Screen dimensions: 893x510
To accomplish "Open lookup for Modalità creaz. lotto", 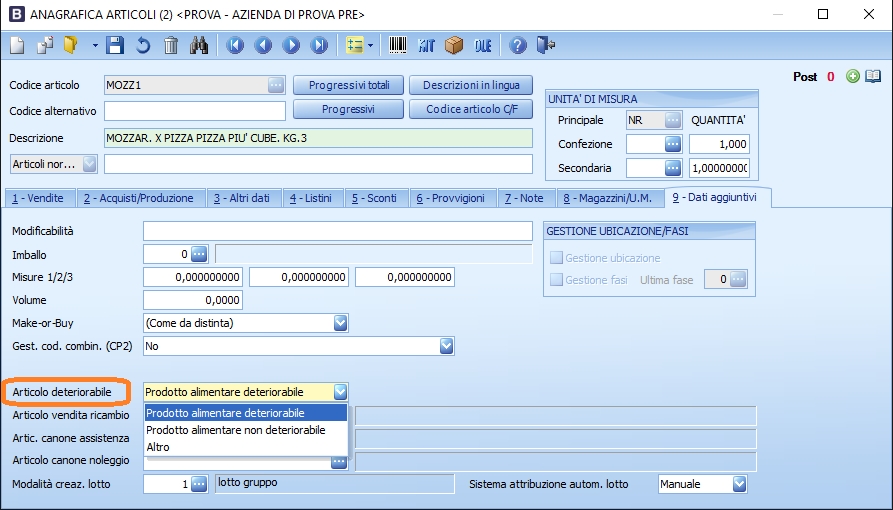I will pyautogui.click(x=199, y=484).
